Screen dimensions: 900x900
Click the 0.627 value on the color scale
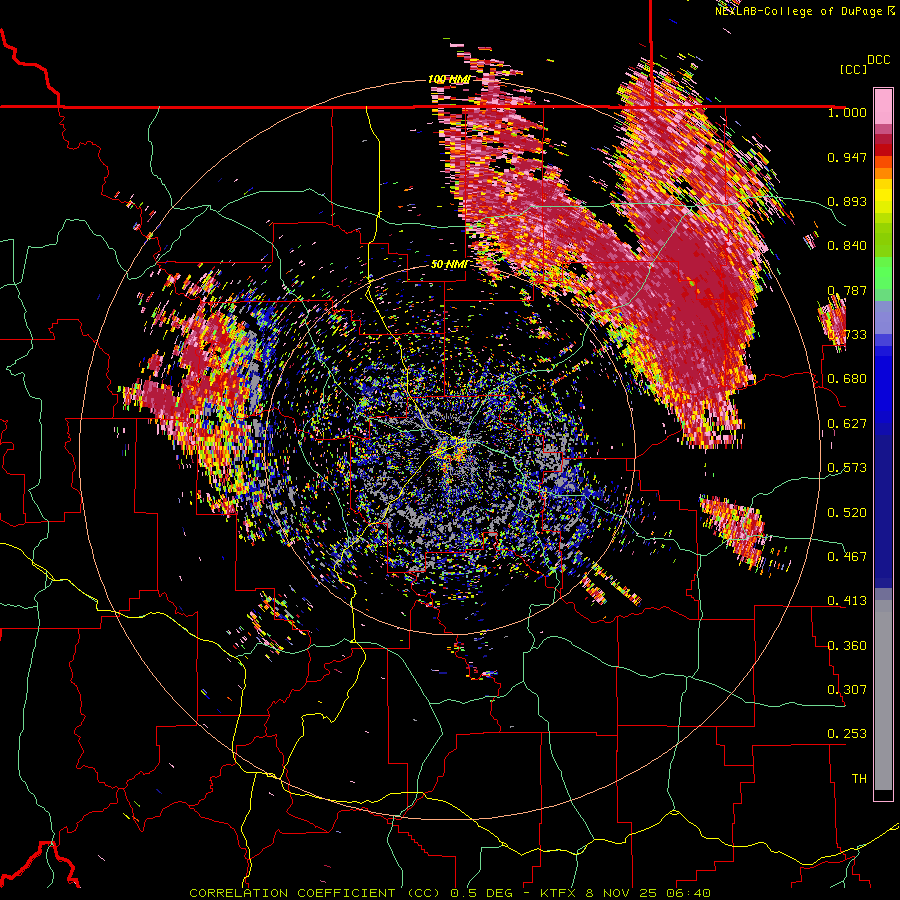[x=847, y=424]
